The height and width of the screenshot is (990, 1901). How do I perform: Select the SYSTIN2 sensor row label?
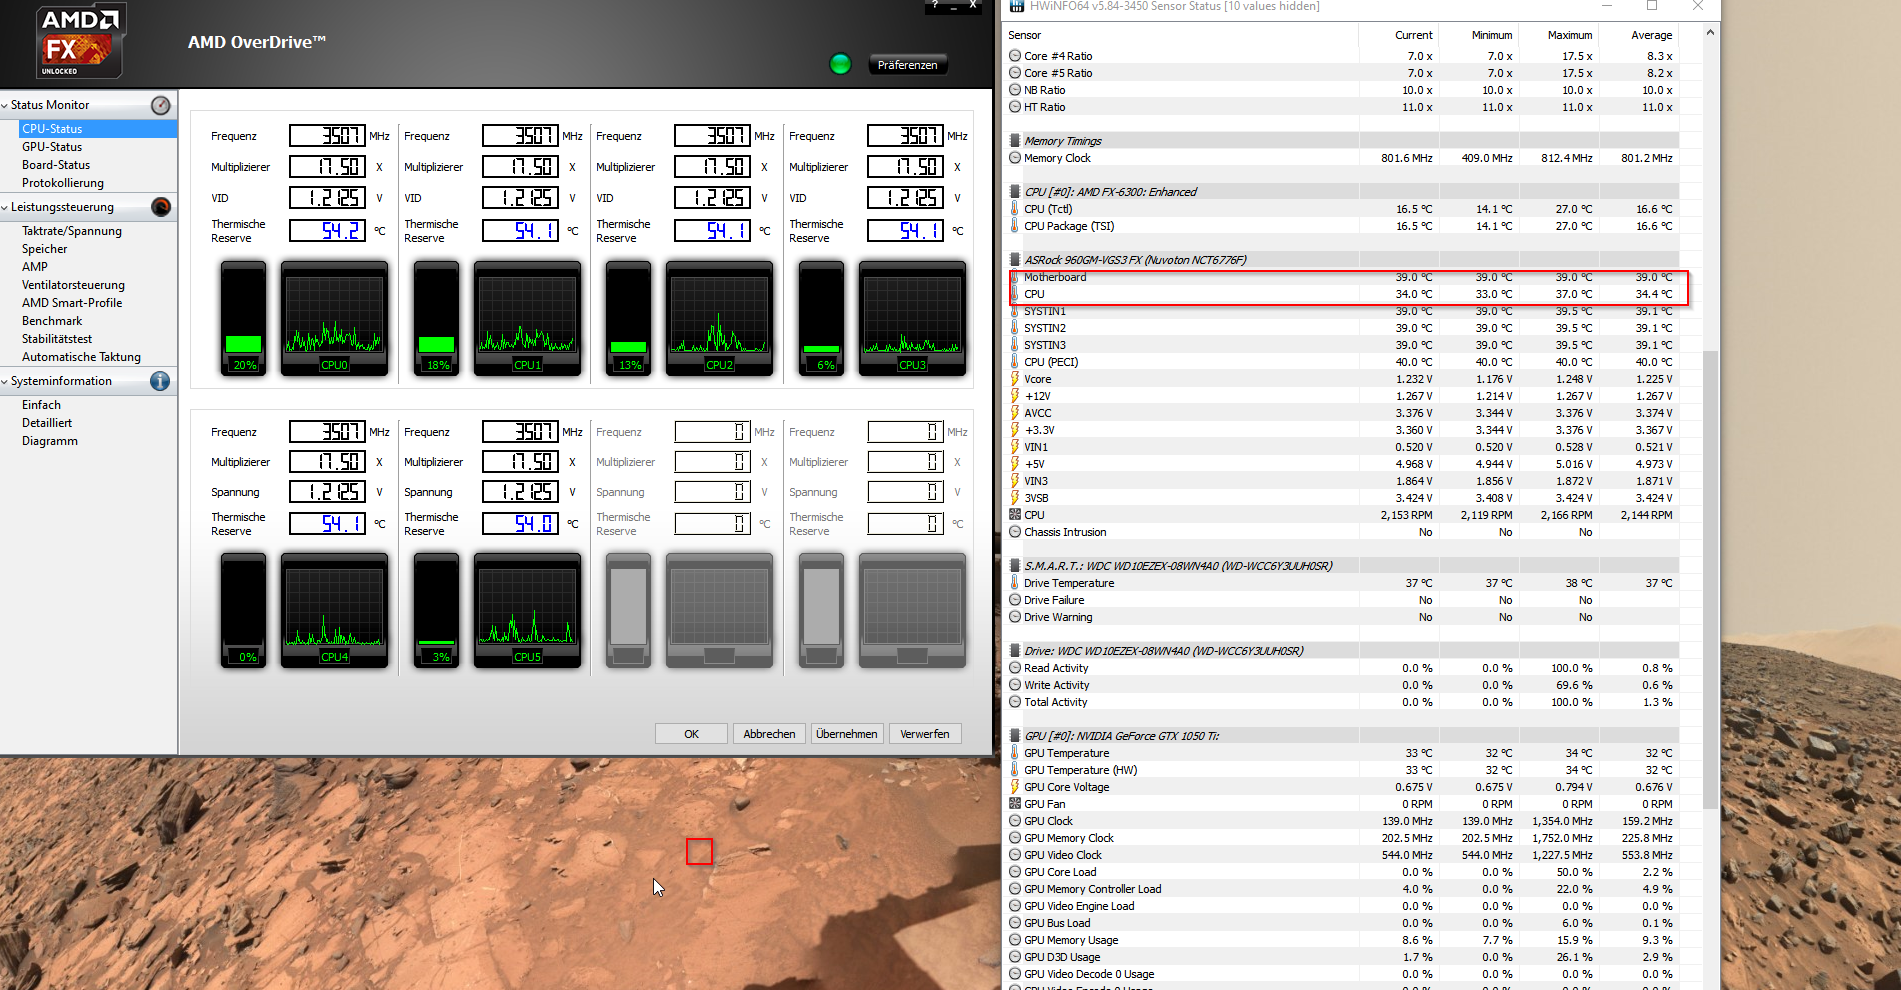point(1045,328)
